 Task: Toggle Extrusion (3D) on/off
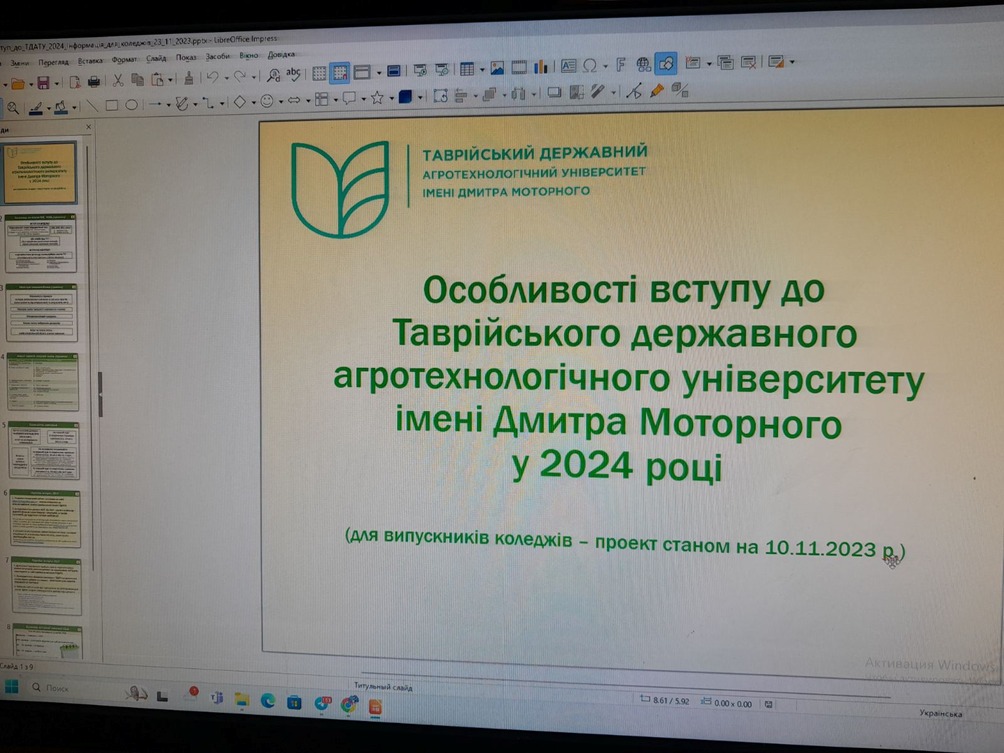click(680, 90)
